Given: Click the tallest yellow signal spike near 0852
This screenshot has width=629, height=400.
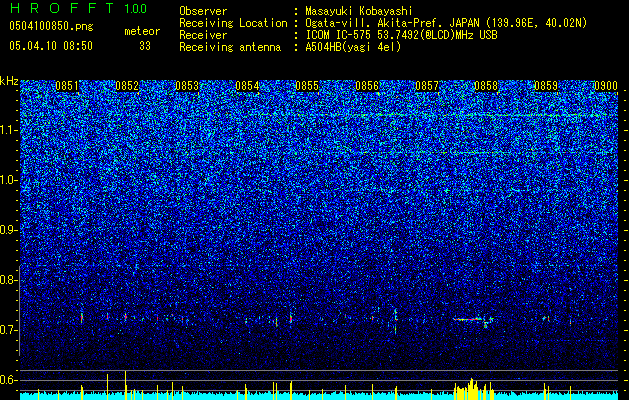Looking at the screenshot, I should click(x=126, y=385).
